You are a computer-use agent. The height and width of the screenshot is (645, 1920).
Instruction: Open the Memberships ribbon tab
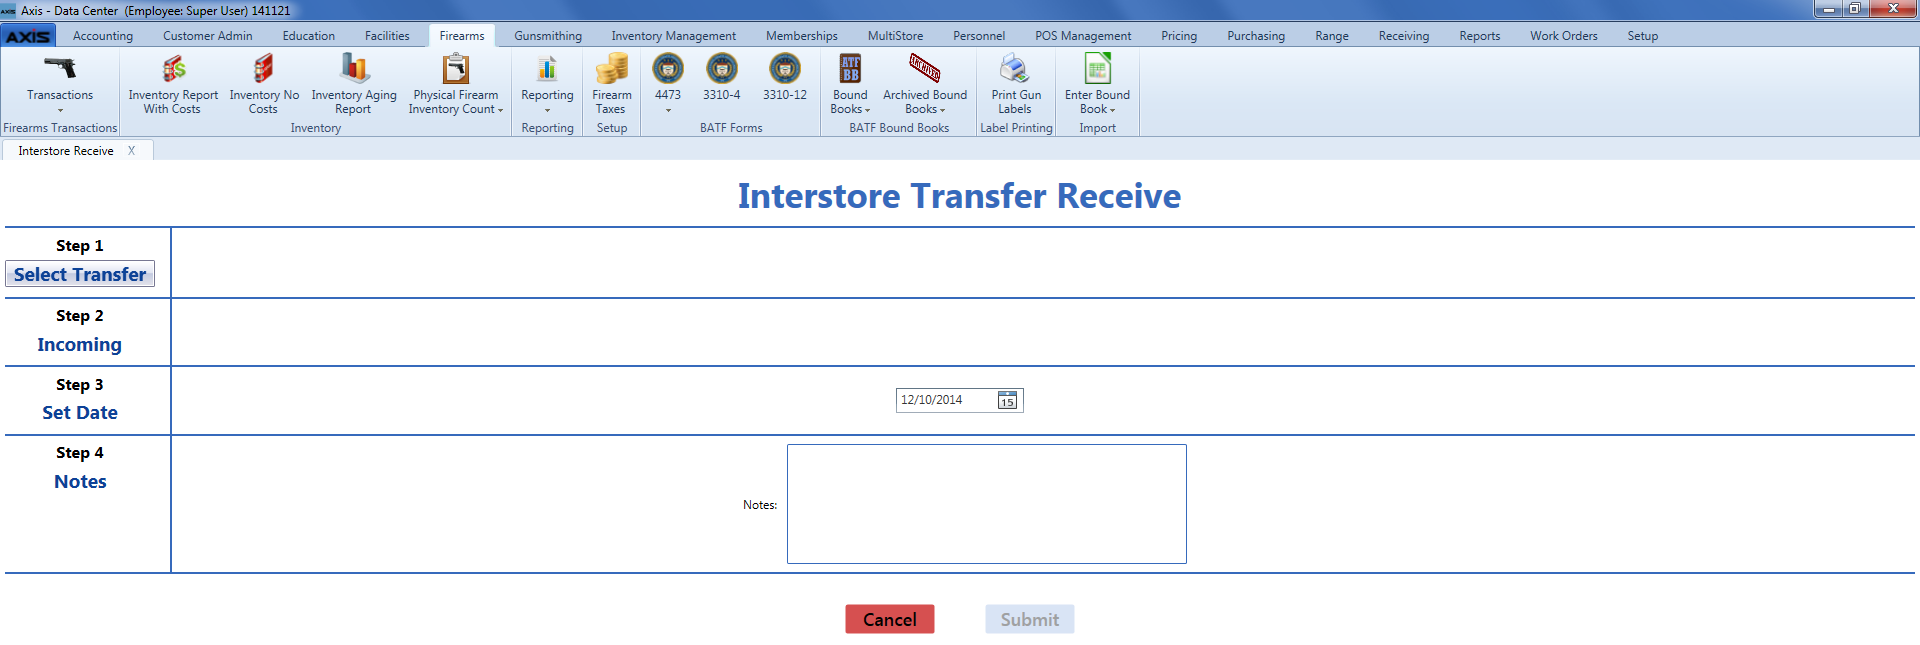[x=802, y=36]
